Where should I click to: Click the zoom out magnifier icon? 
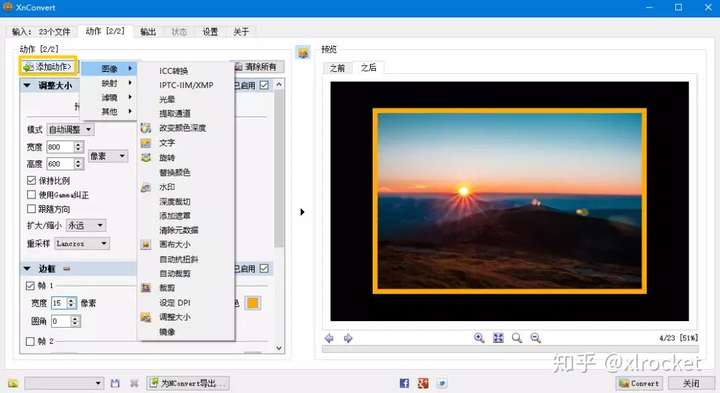[536, 338]
